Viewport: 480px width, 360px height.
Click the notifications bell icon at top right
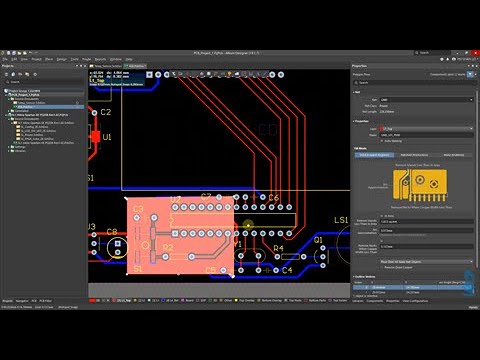(x=448, y=59)
